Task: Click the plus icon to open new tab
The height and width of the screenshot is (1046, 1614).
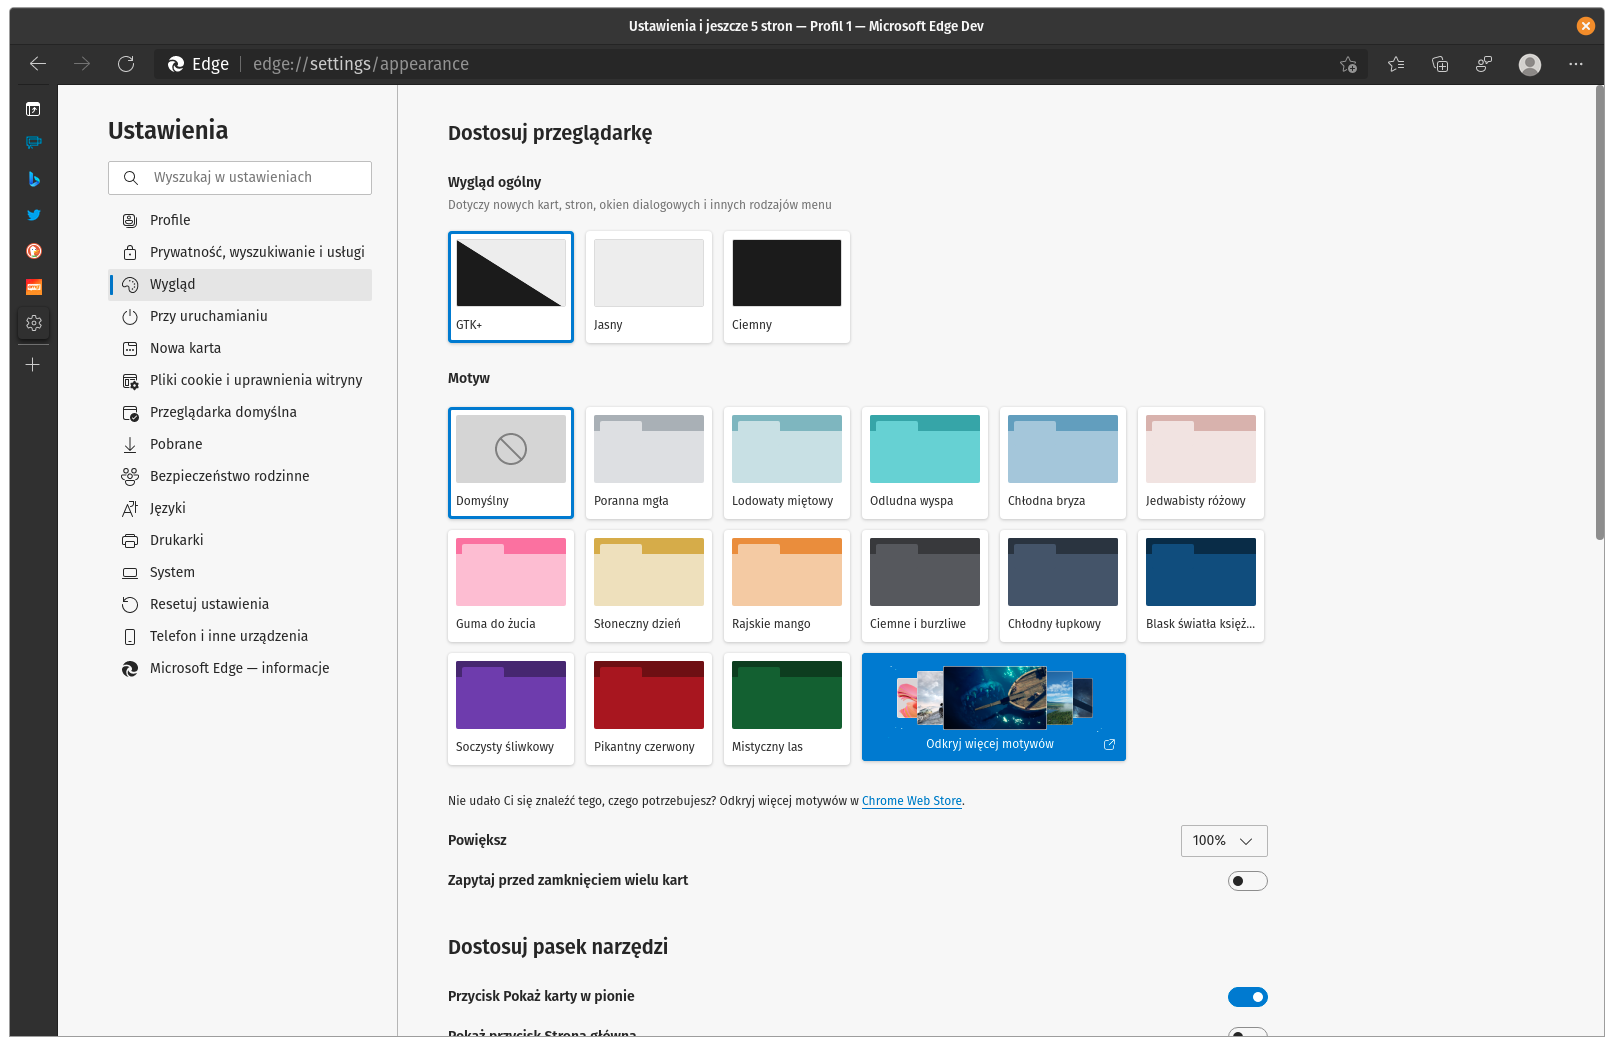Action: click(x=33, y=365)
